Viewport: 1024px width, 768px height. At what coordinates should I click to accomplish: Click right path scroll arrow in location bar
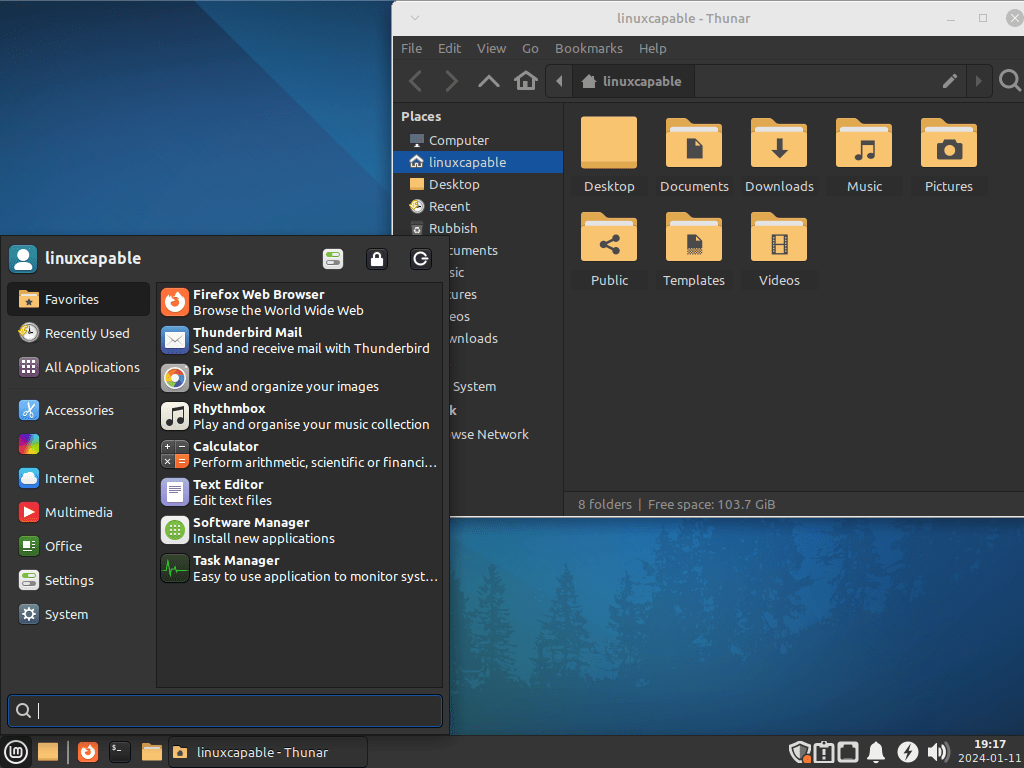[x=978, y=81]
